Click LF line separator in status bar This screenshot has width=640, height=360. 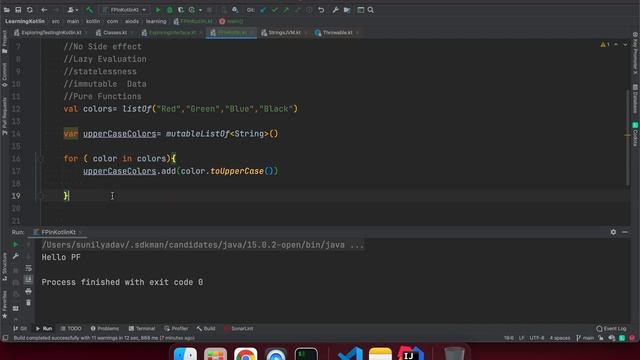tap(521, 338)
